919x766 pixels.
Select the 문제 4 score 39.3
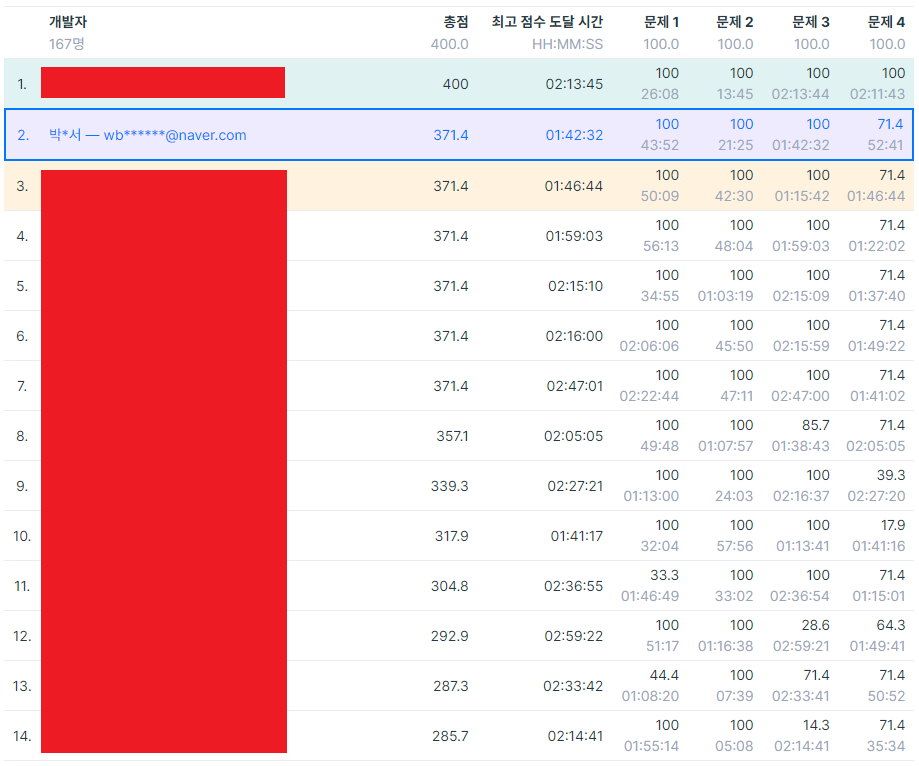[891, 475]
